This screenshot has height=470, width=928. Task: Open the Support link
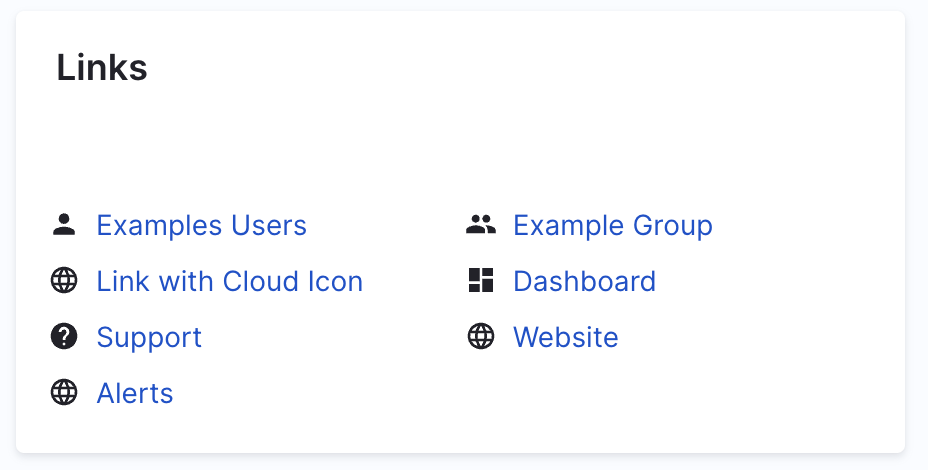(149, 338)
